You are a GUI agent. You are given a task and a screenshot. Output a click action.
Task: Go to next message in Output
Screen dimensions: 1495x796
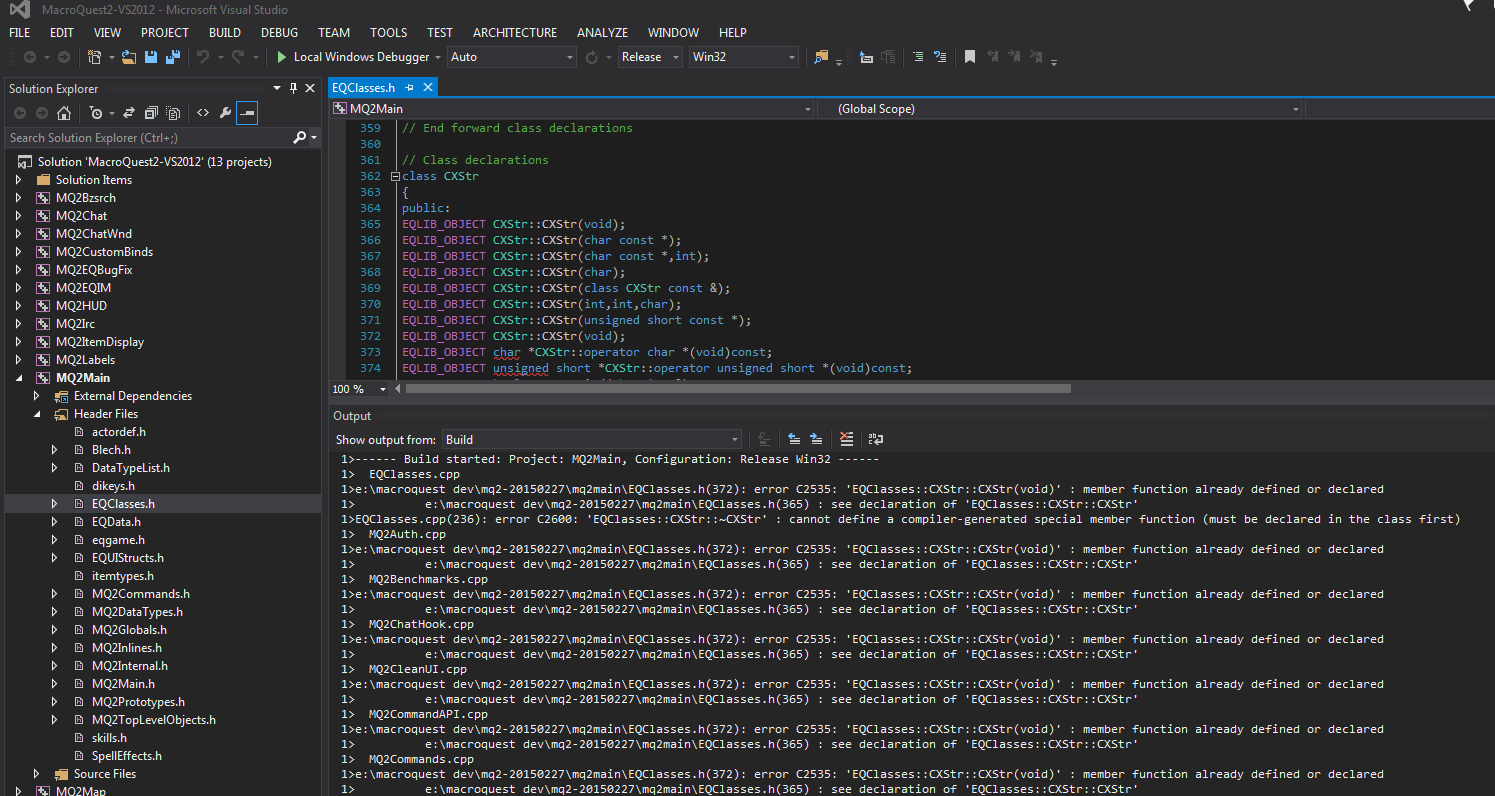[x=816, y=439]
